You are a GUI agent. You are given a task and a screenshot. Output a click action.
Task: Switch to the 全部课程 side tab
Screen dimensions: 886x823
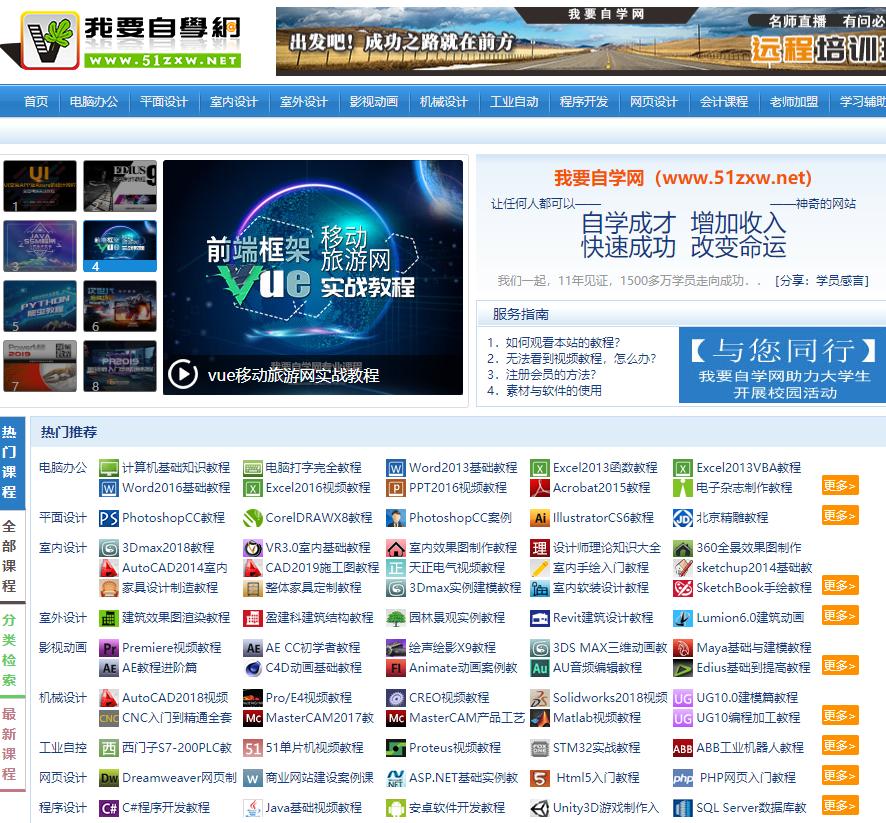(x=9, y=556)
